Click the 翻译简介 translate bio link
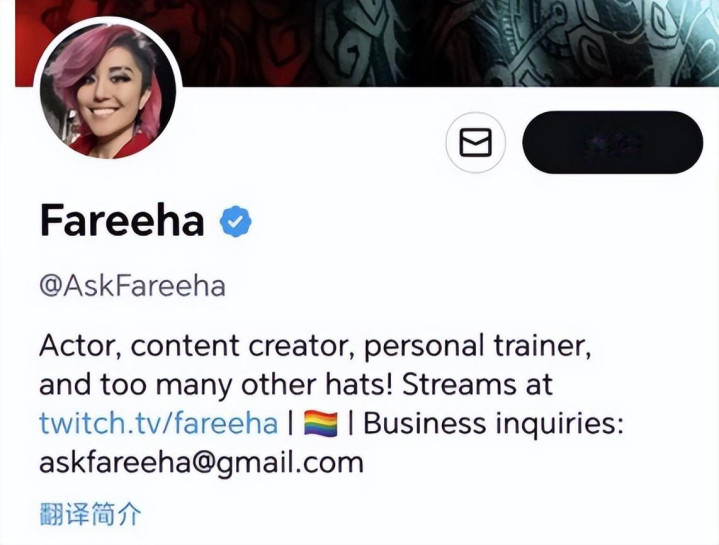 pos(90,513)
